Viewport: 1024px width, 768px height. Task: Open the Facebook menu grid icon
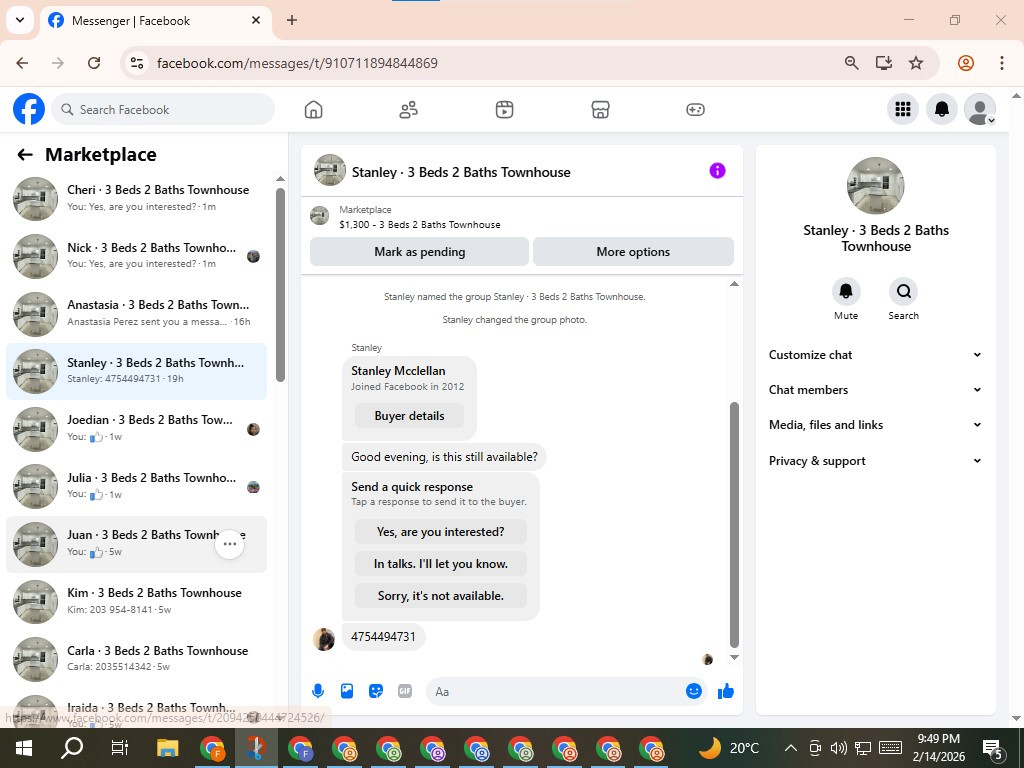tap(903, 109)
